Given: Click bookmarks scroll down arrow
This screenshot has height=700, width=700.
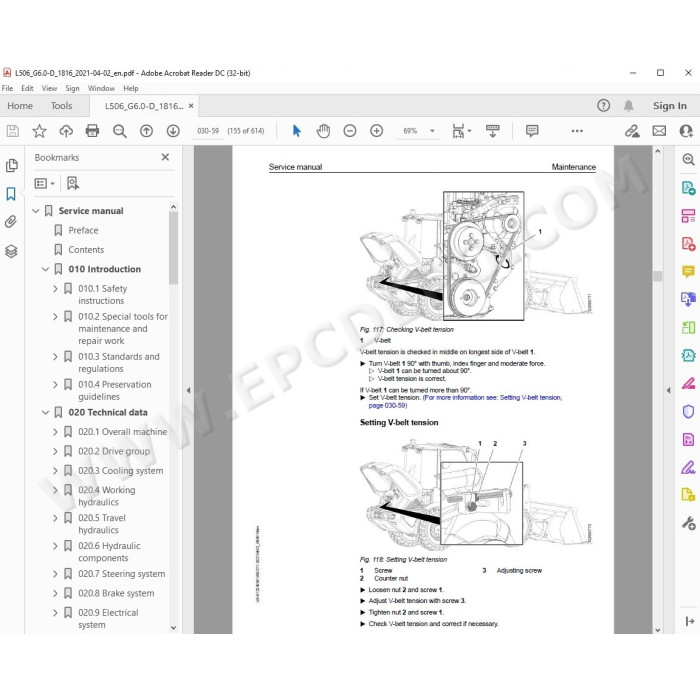Looking at the screenshot, I should [174, 627].
